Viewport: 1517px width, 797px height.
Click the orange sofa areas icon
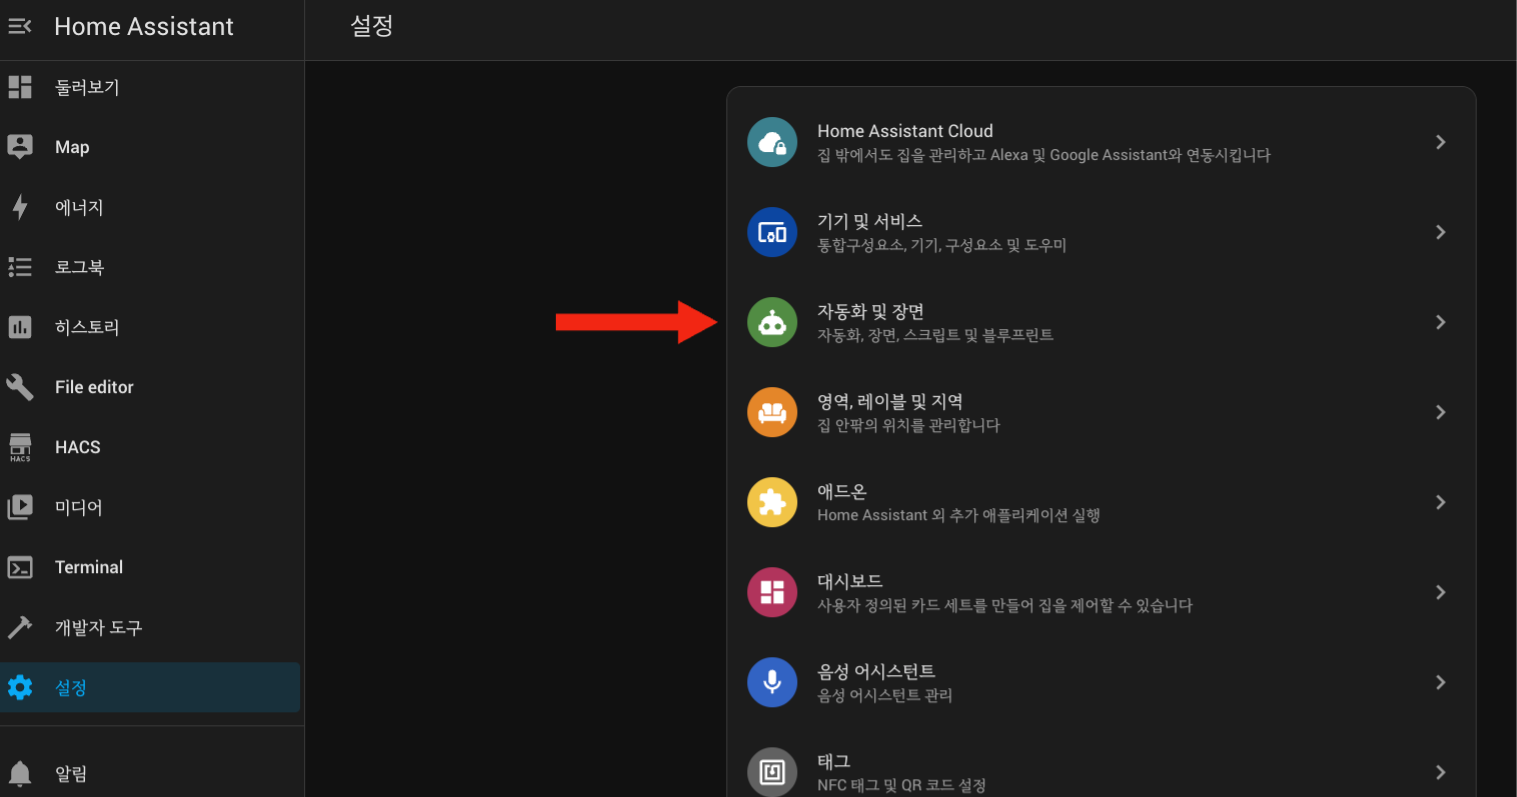pos(772,412)
